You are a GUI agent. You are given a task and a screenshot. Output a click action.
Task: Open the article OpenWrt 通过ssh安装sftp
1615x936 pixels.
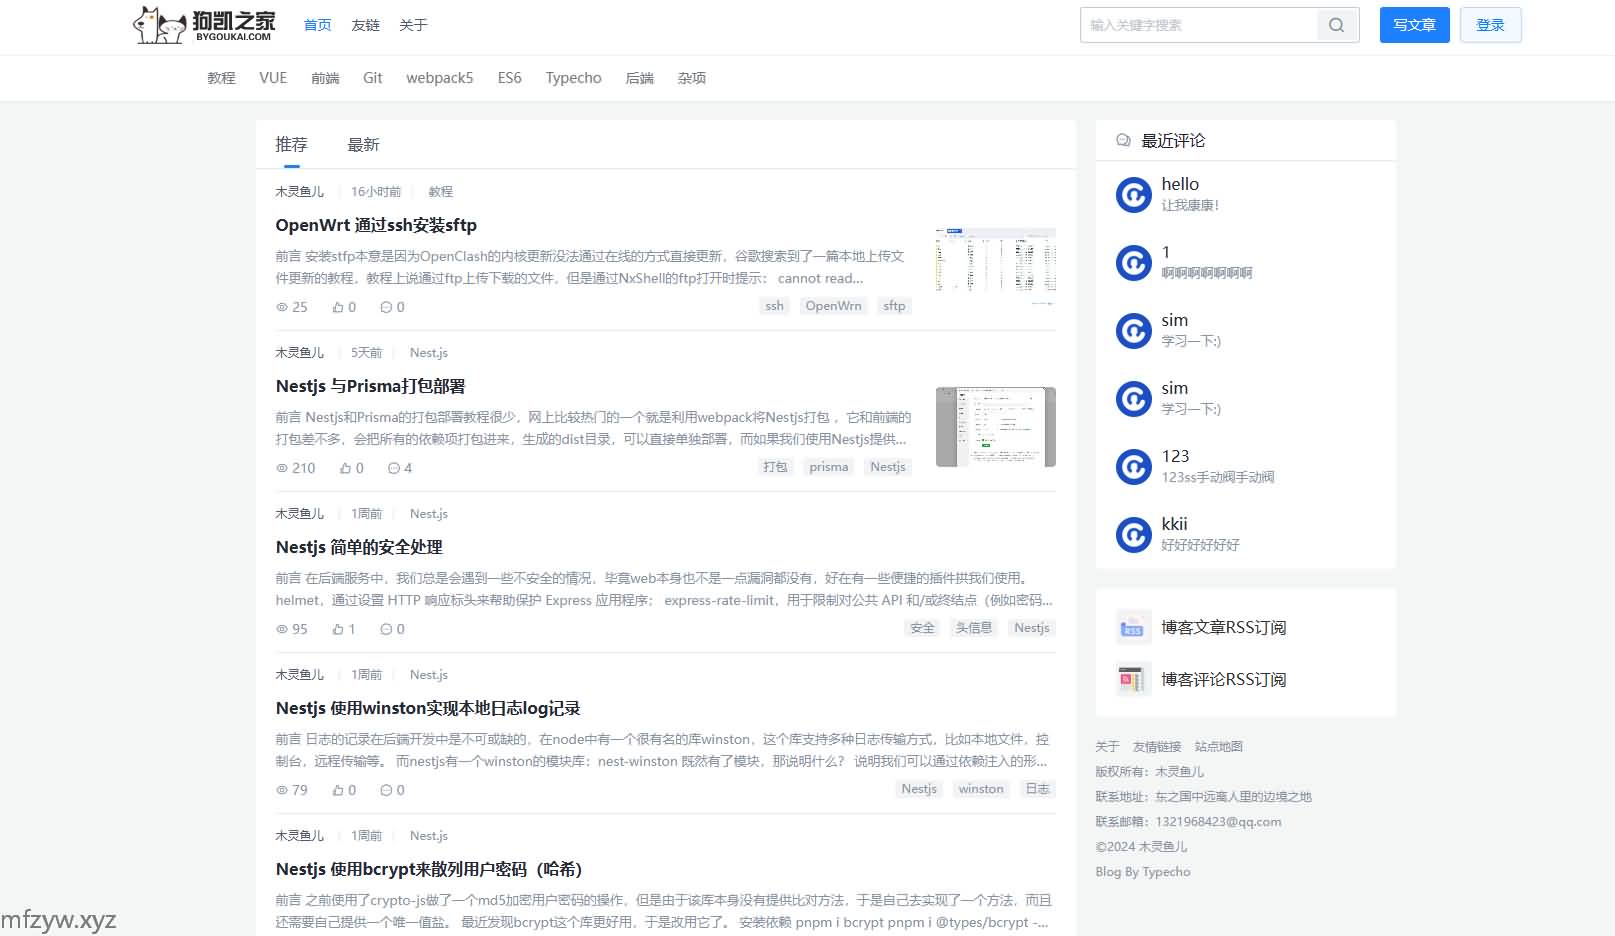376,225
